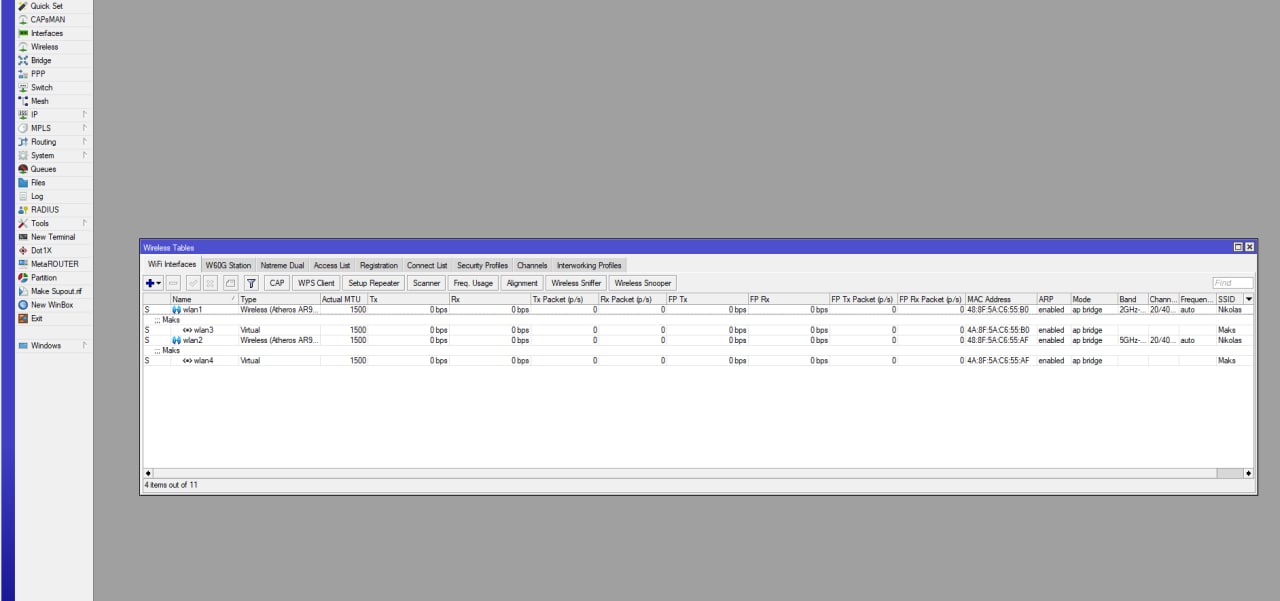Click the Alignment button

[522, 283]
